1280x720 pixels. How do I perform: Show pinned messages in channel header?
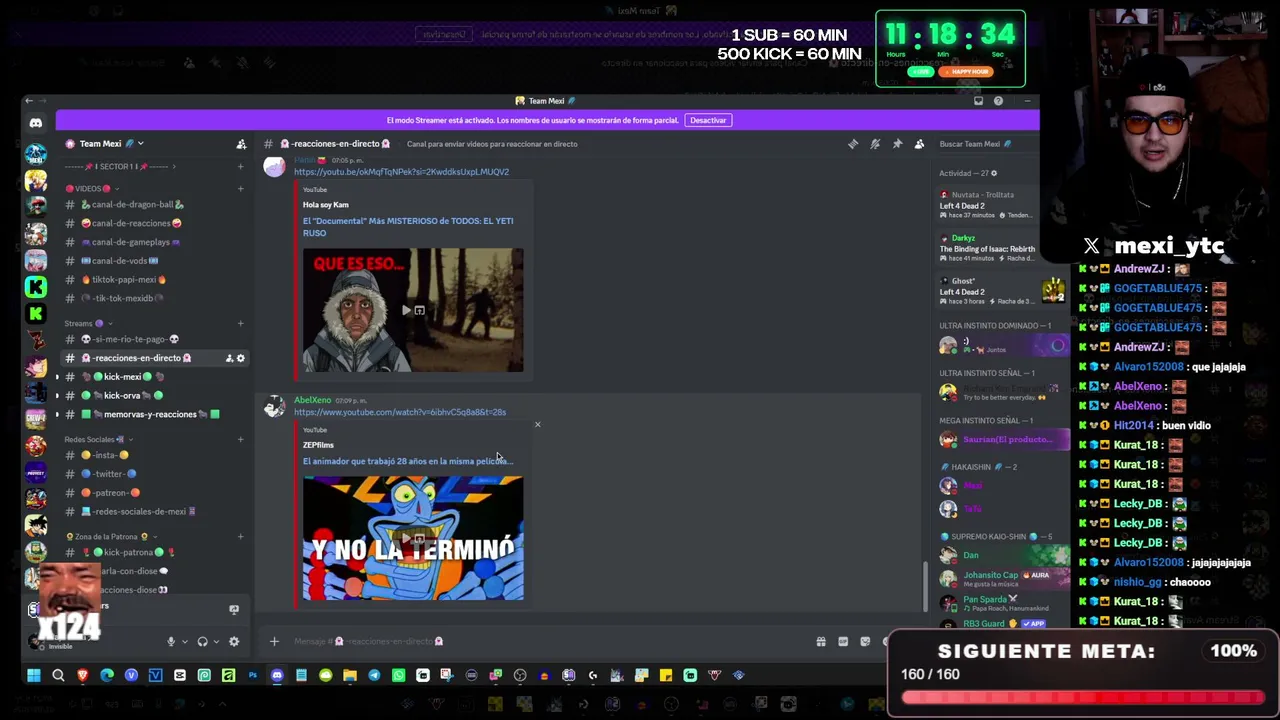897,144
